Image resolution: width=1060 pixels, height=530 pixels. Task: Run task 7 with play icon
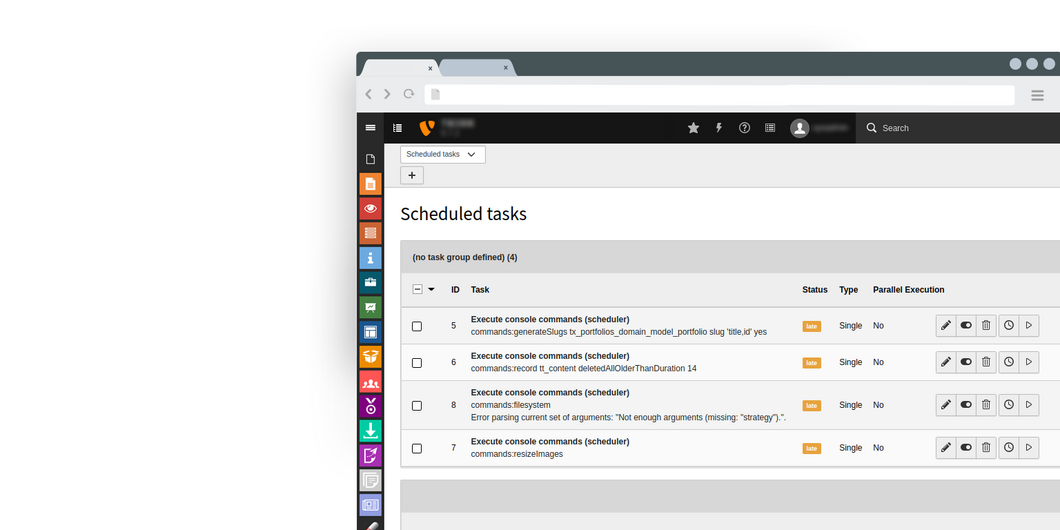1028,448
